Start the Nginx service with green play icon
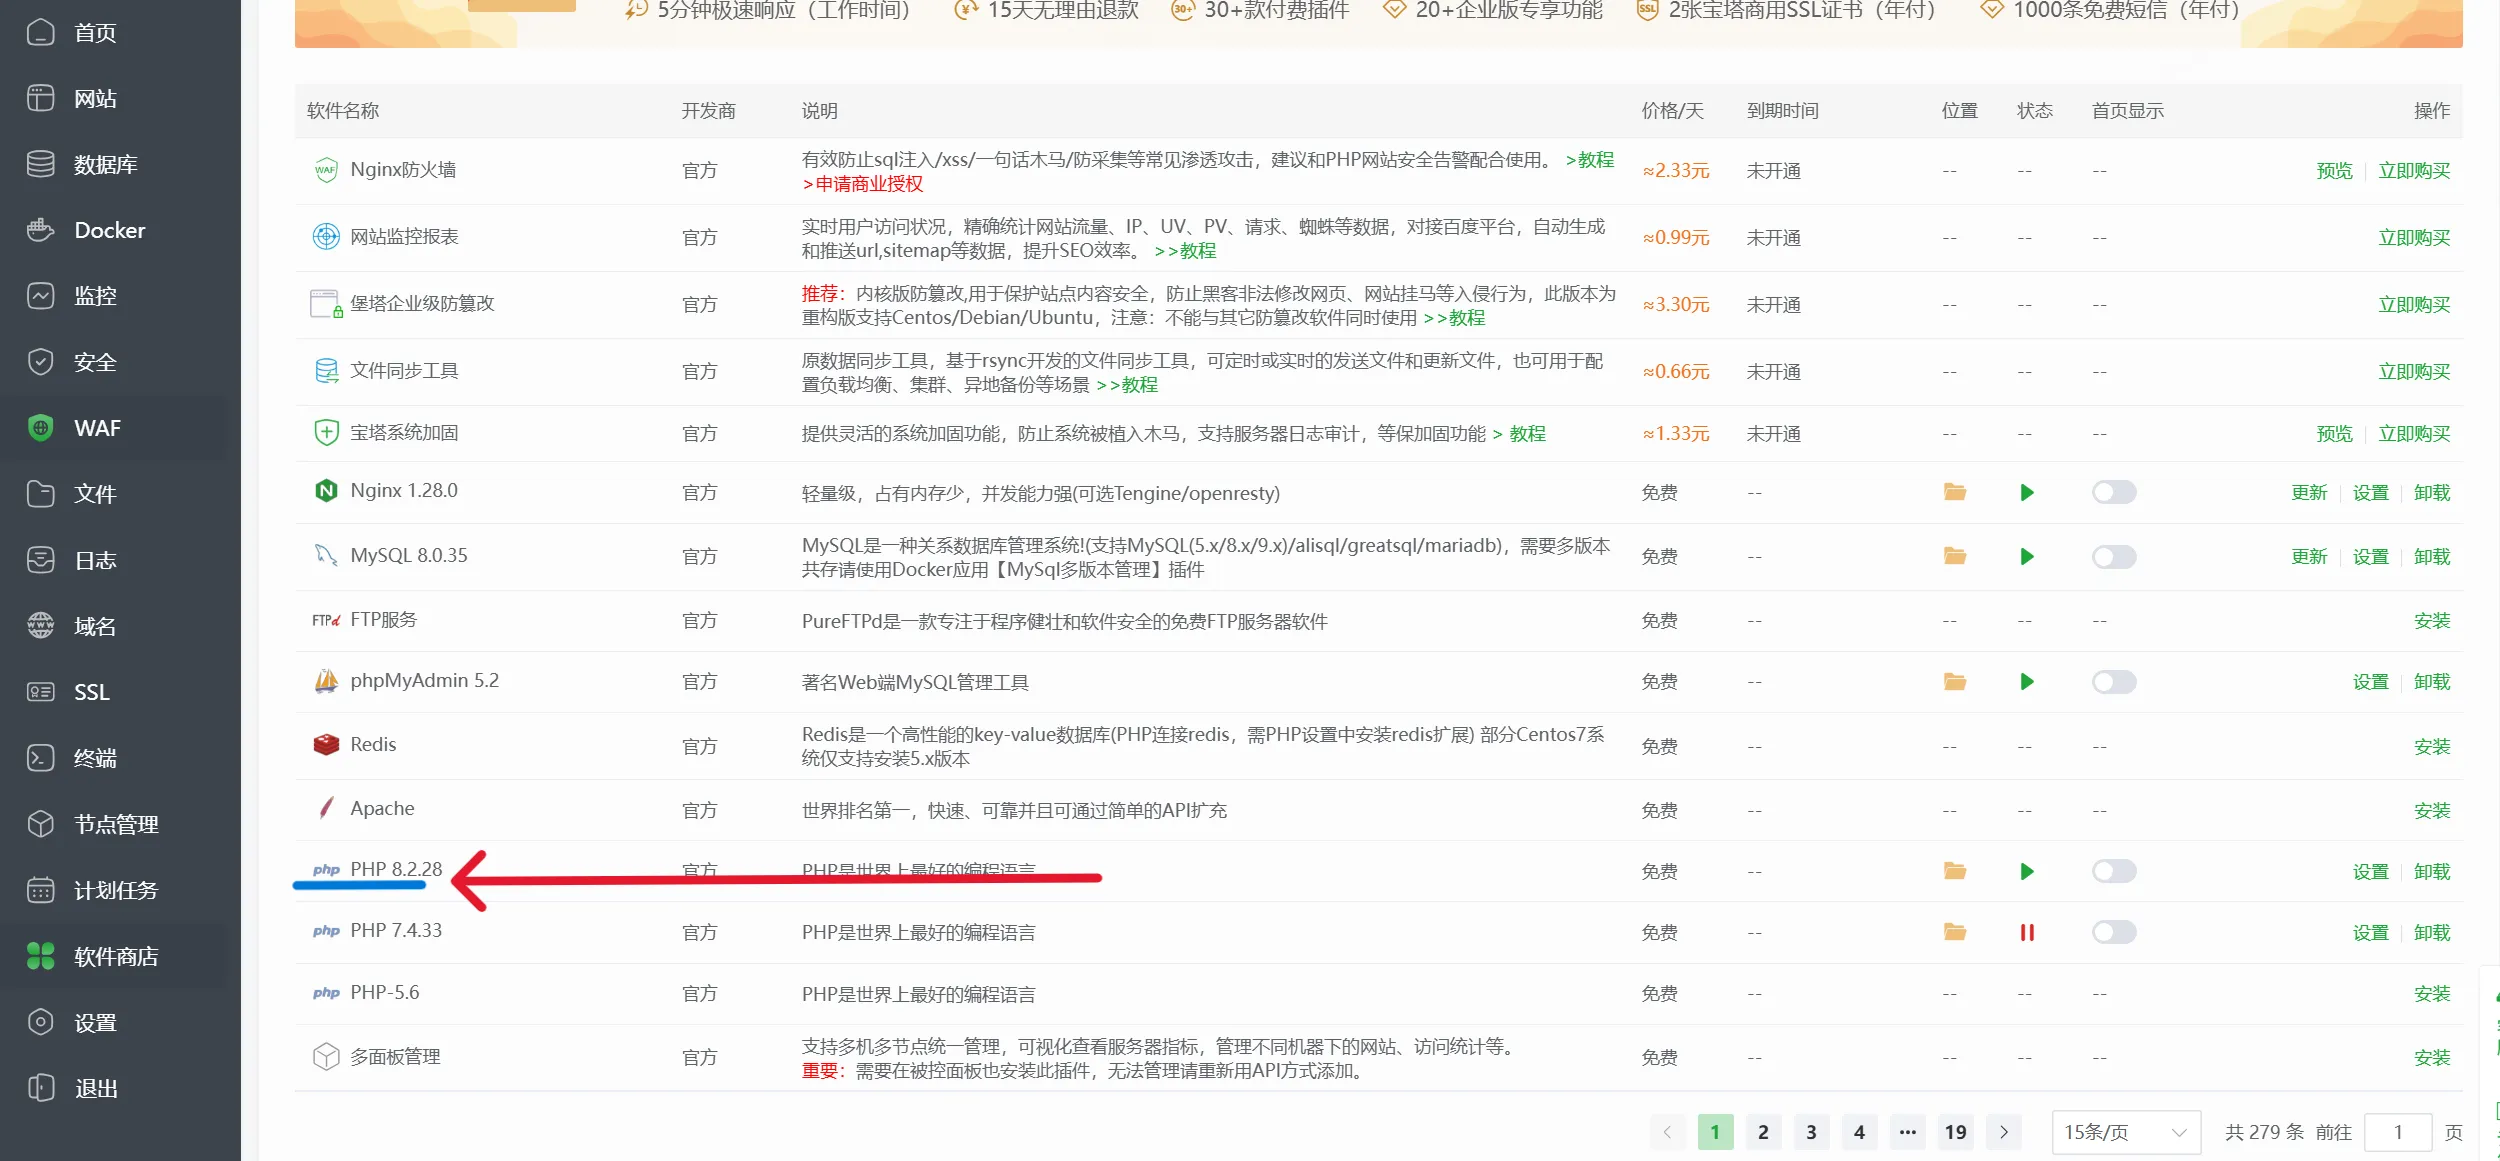The height and width of the screenshot is (1161, 2500). 2027,492
